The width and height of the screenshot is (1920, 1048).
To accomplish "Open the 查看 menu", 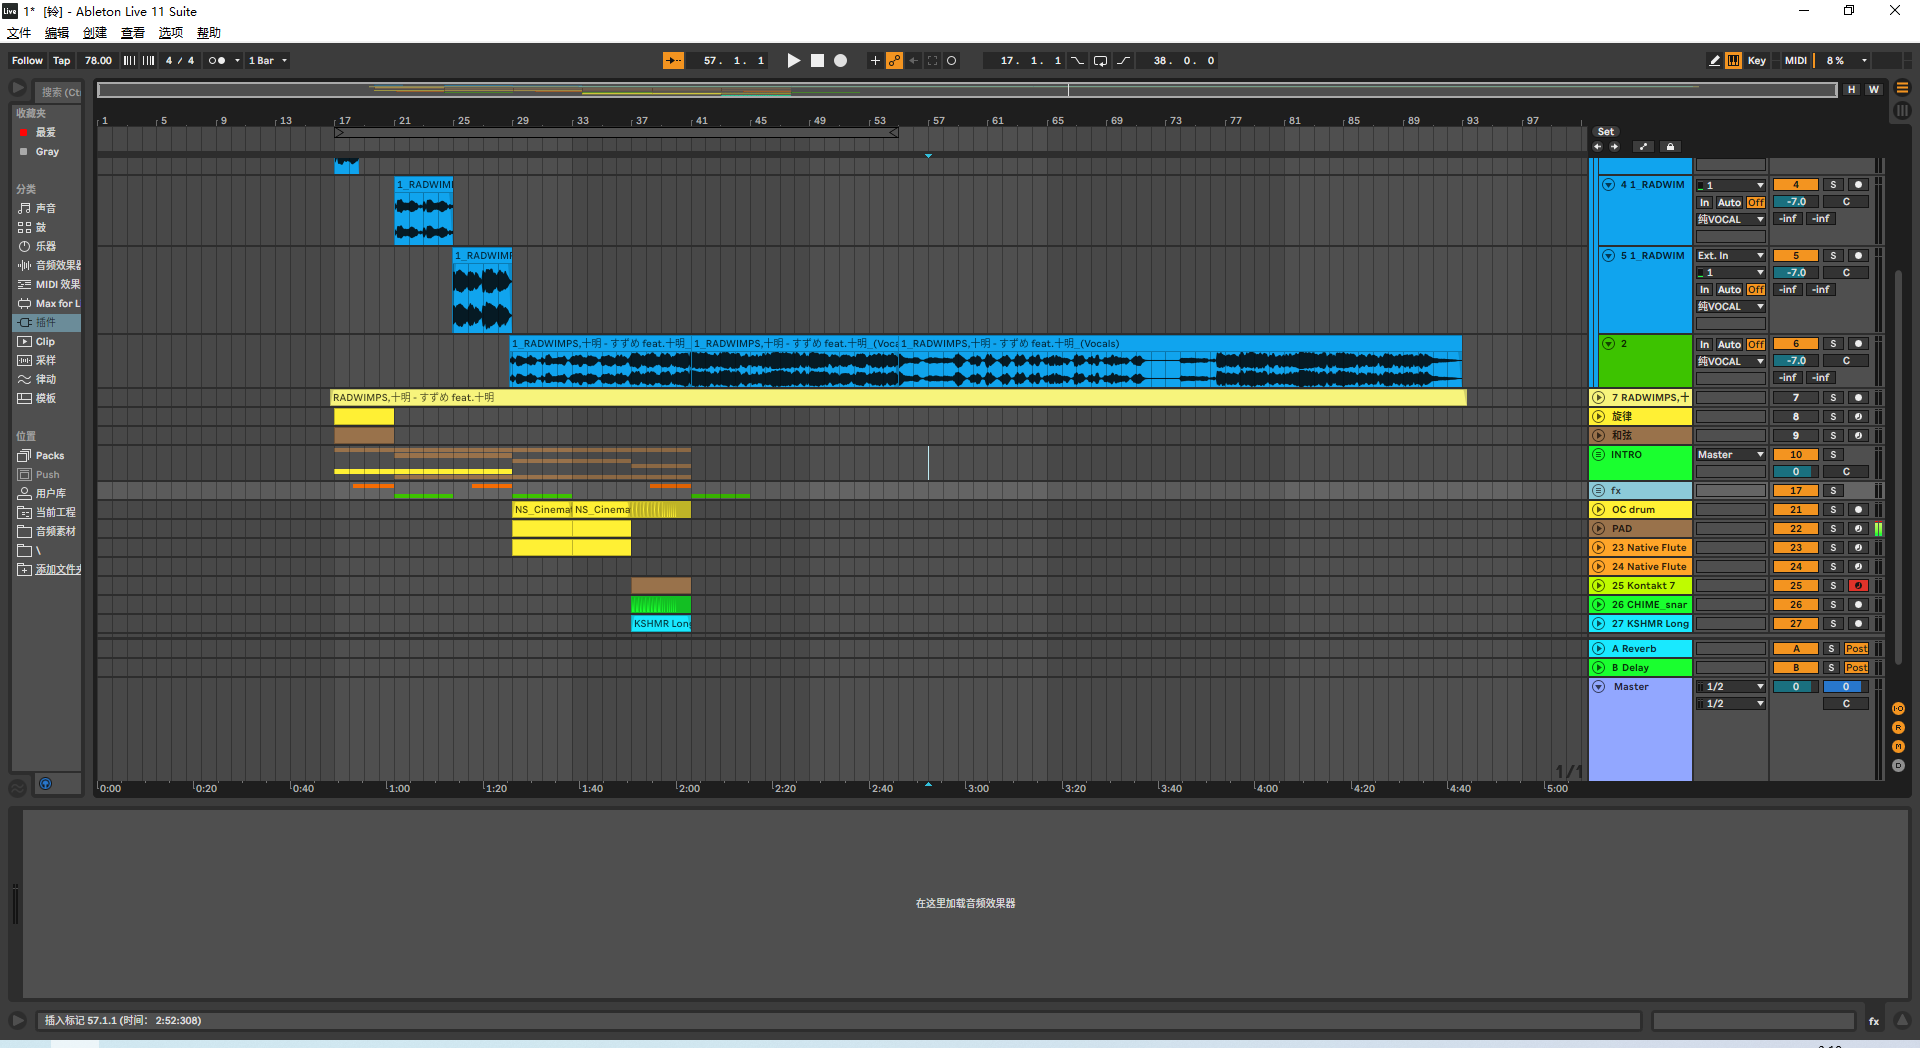I will click(x=132, y=33).
